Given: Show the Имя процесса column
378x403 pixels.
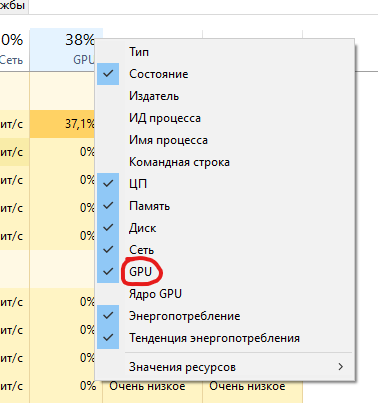Looking at the screenshot, I should tap(225, 140).
